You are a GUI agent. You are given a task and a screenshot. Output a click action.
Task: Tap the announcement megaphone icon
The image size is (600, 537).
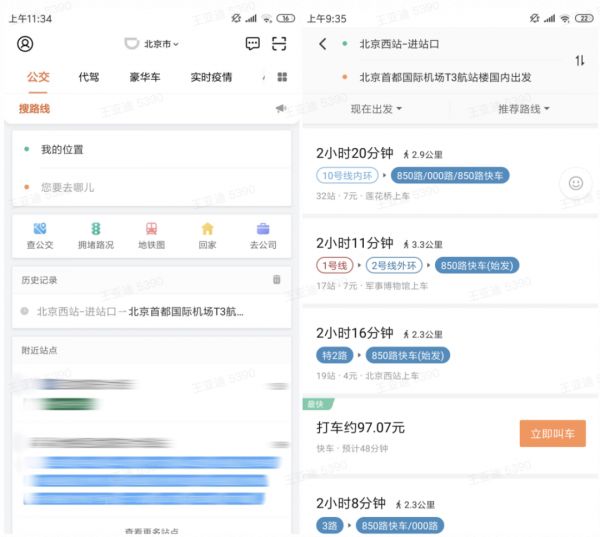pos(280,109)
